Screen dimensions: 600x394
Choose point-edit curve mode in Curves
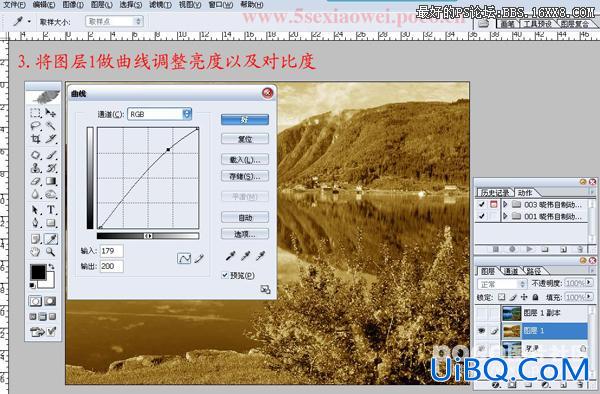(x=184, y=259)
